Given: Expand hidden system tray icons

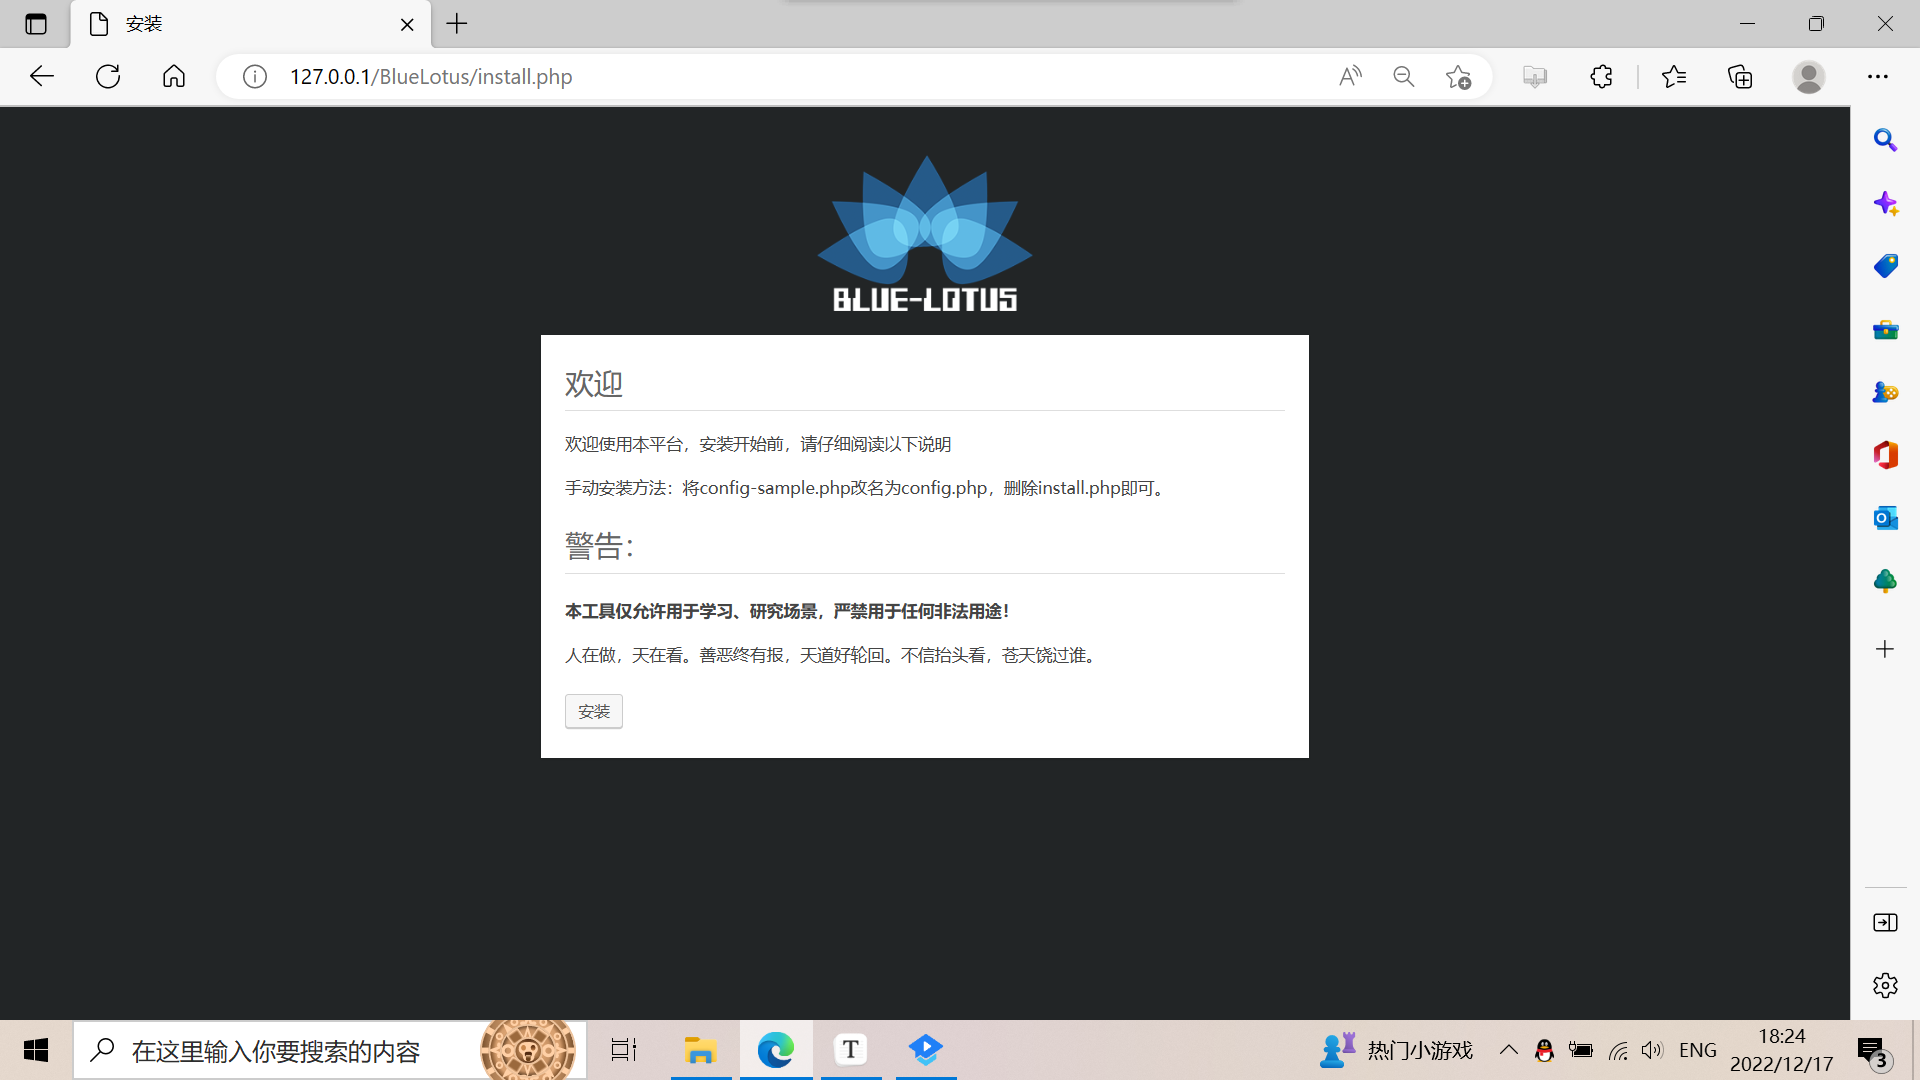Looking at the screenshot, I should coord(1510,1050).
